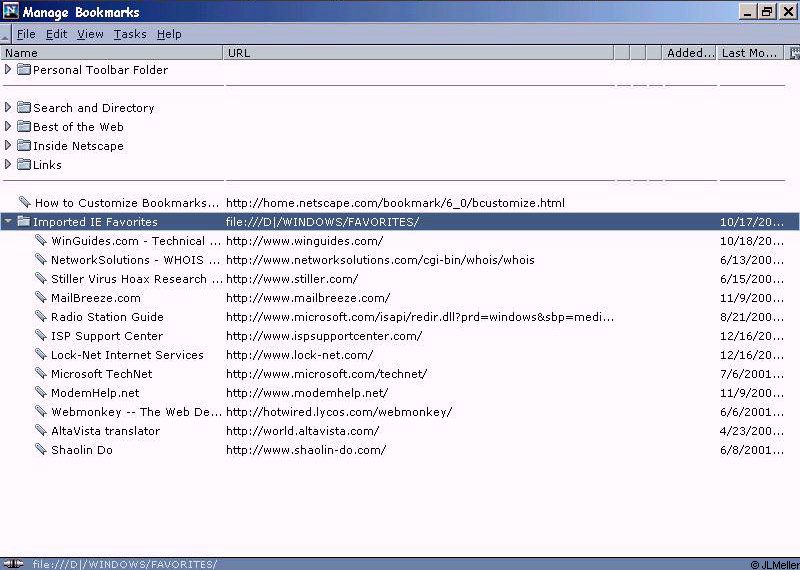The width and height of the screenshot is (800, 570).
Task: Click bookmark icon beside Webmonkey
Action: 41,411
